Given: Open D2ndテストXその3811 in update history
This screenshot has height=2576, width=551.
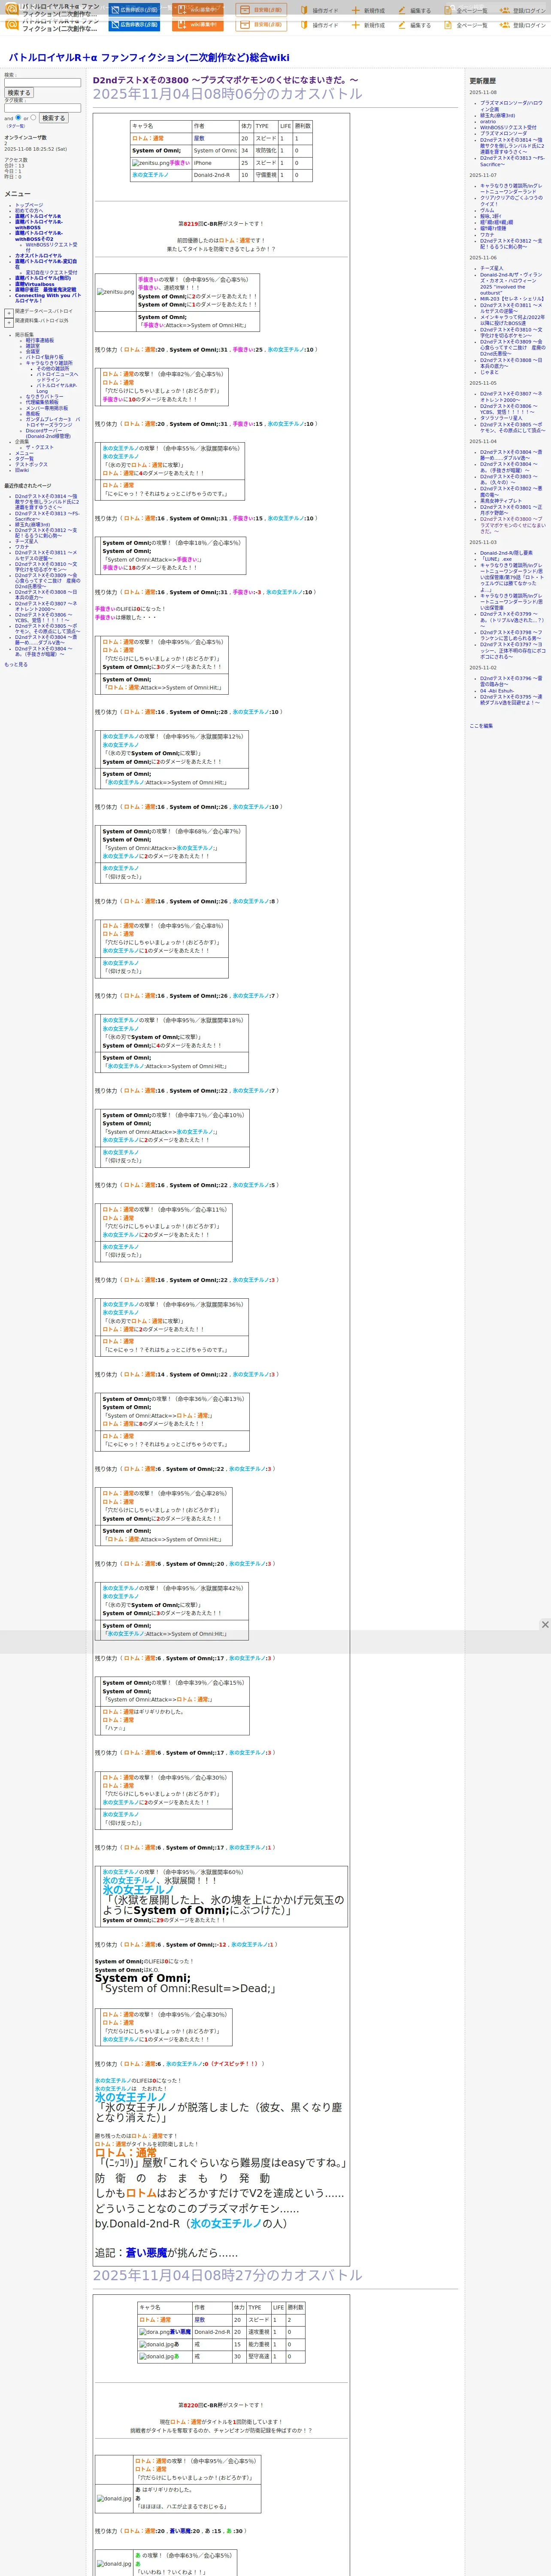Looking at the screenshot, I should click(x=511, y=308).
